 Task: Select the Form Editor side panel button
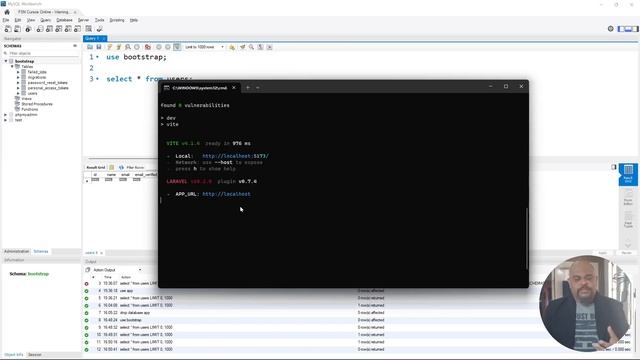[x=628, y=197]
